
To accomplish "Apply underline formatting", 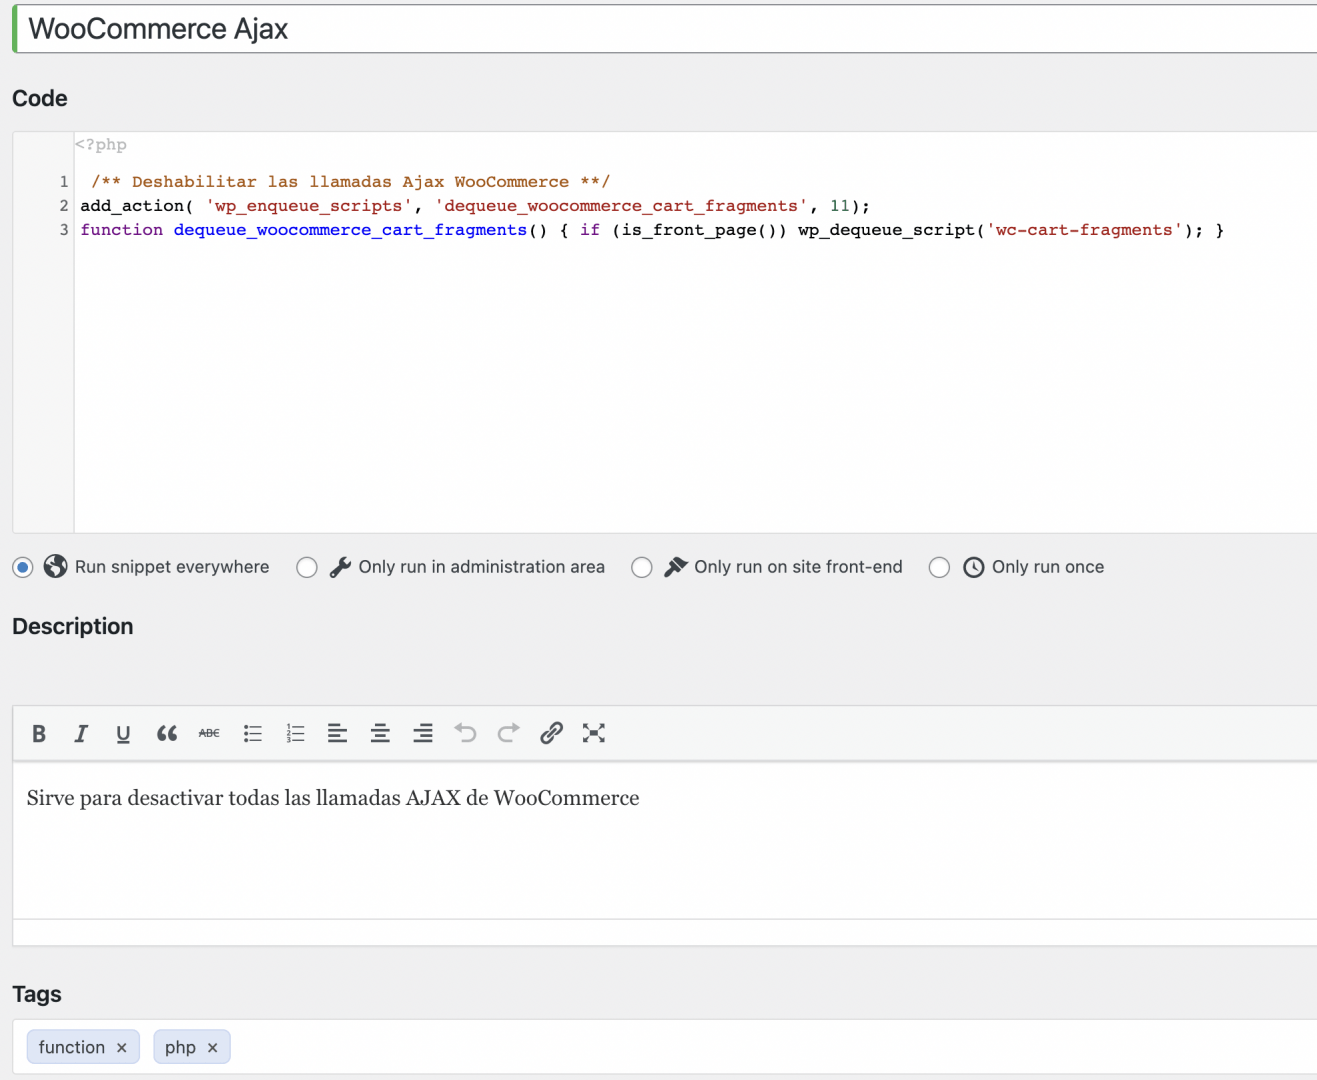I will (x=123, y=734).
